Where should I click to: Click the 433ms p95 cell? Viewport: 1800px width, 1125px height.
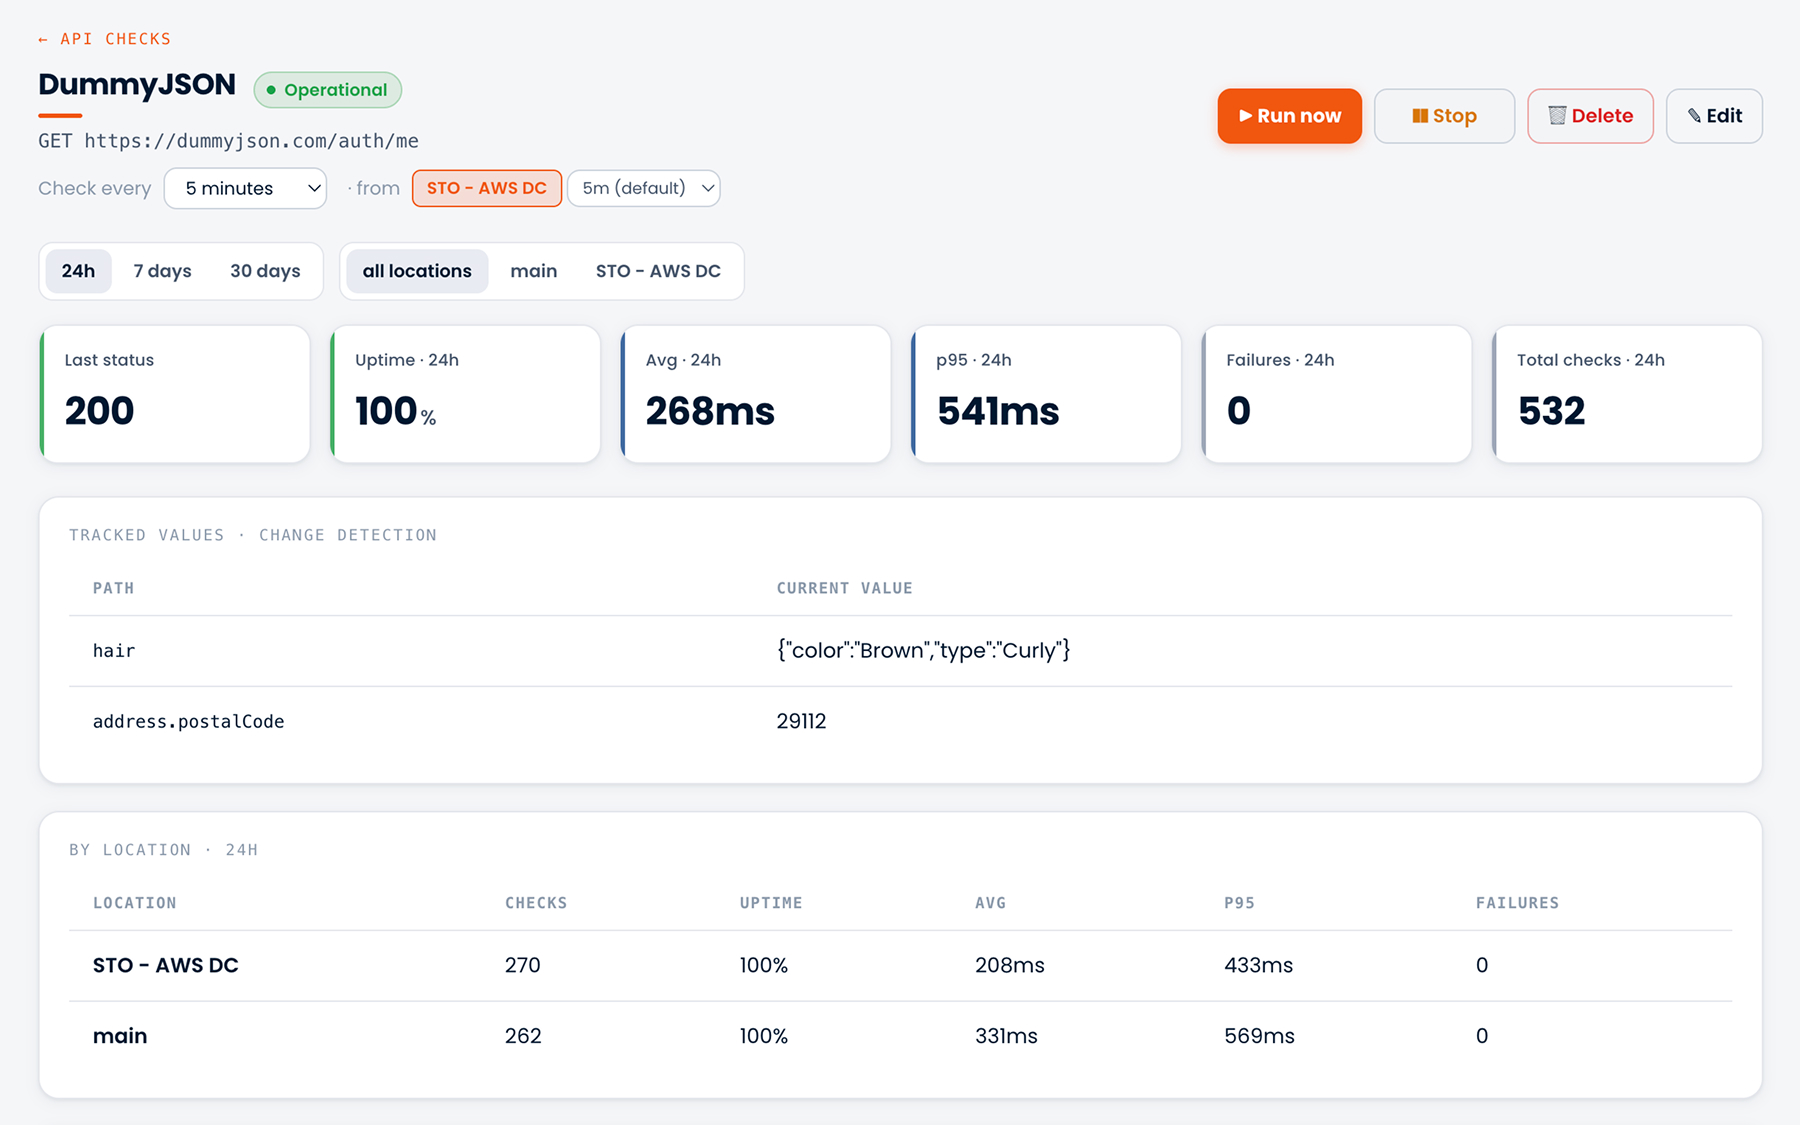tap(1258, 966)
